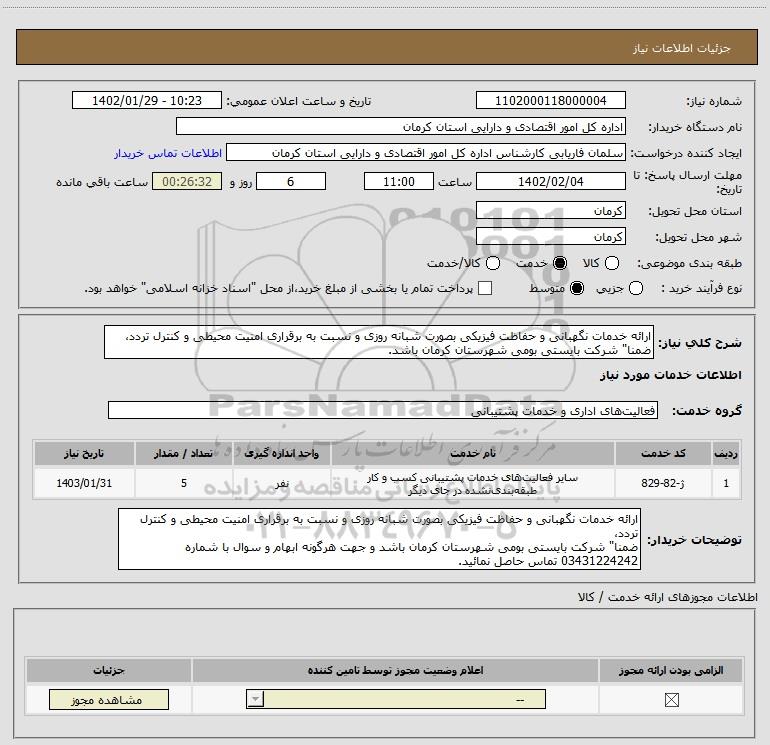Click the service name cell سایر فعالیت‌های خدمات پشتیبانی
The width and height of the screenshot is (770, 745).
472,483
